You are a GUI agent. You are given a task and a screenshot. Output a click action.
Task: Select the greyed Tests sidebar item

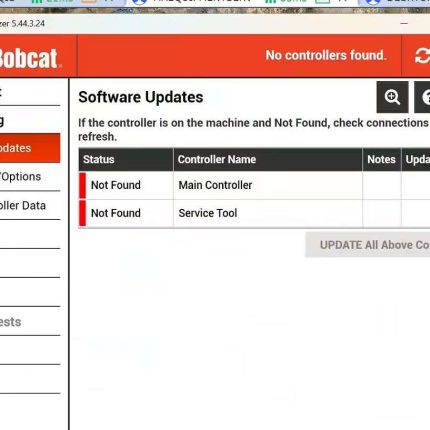click(x=11, y=322)
